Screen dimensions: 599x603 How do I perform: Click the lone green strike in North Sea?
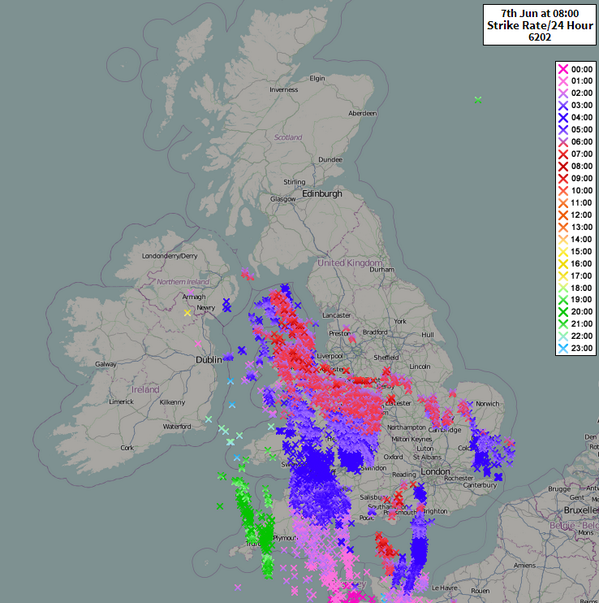coord(478,100)
